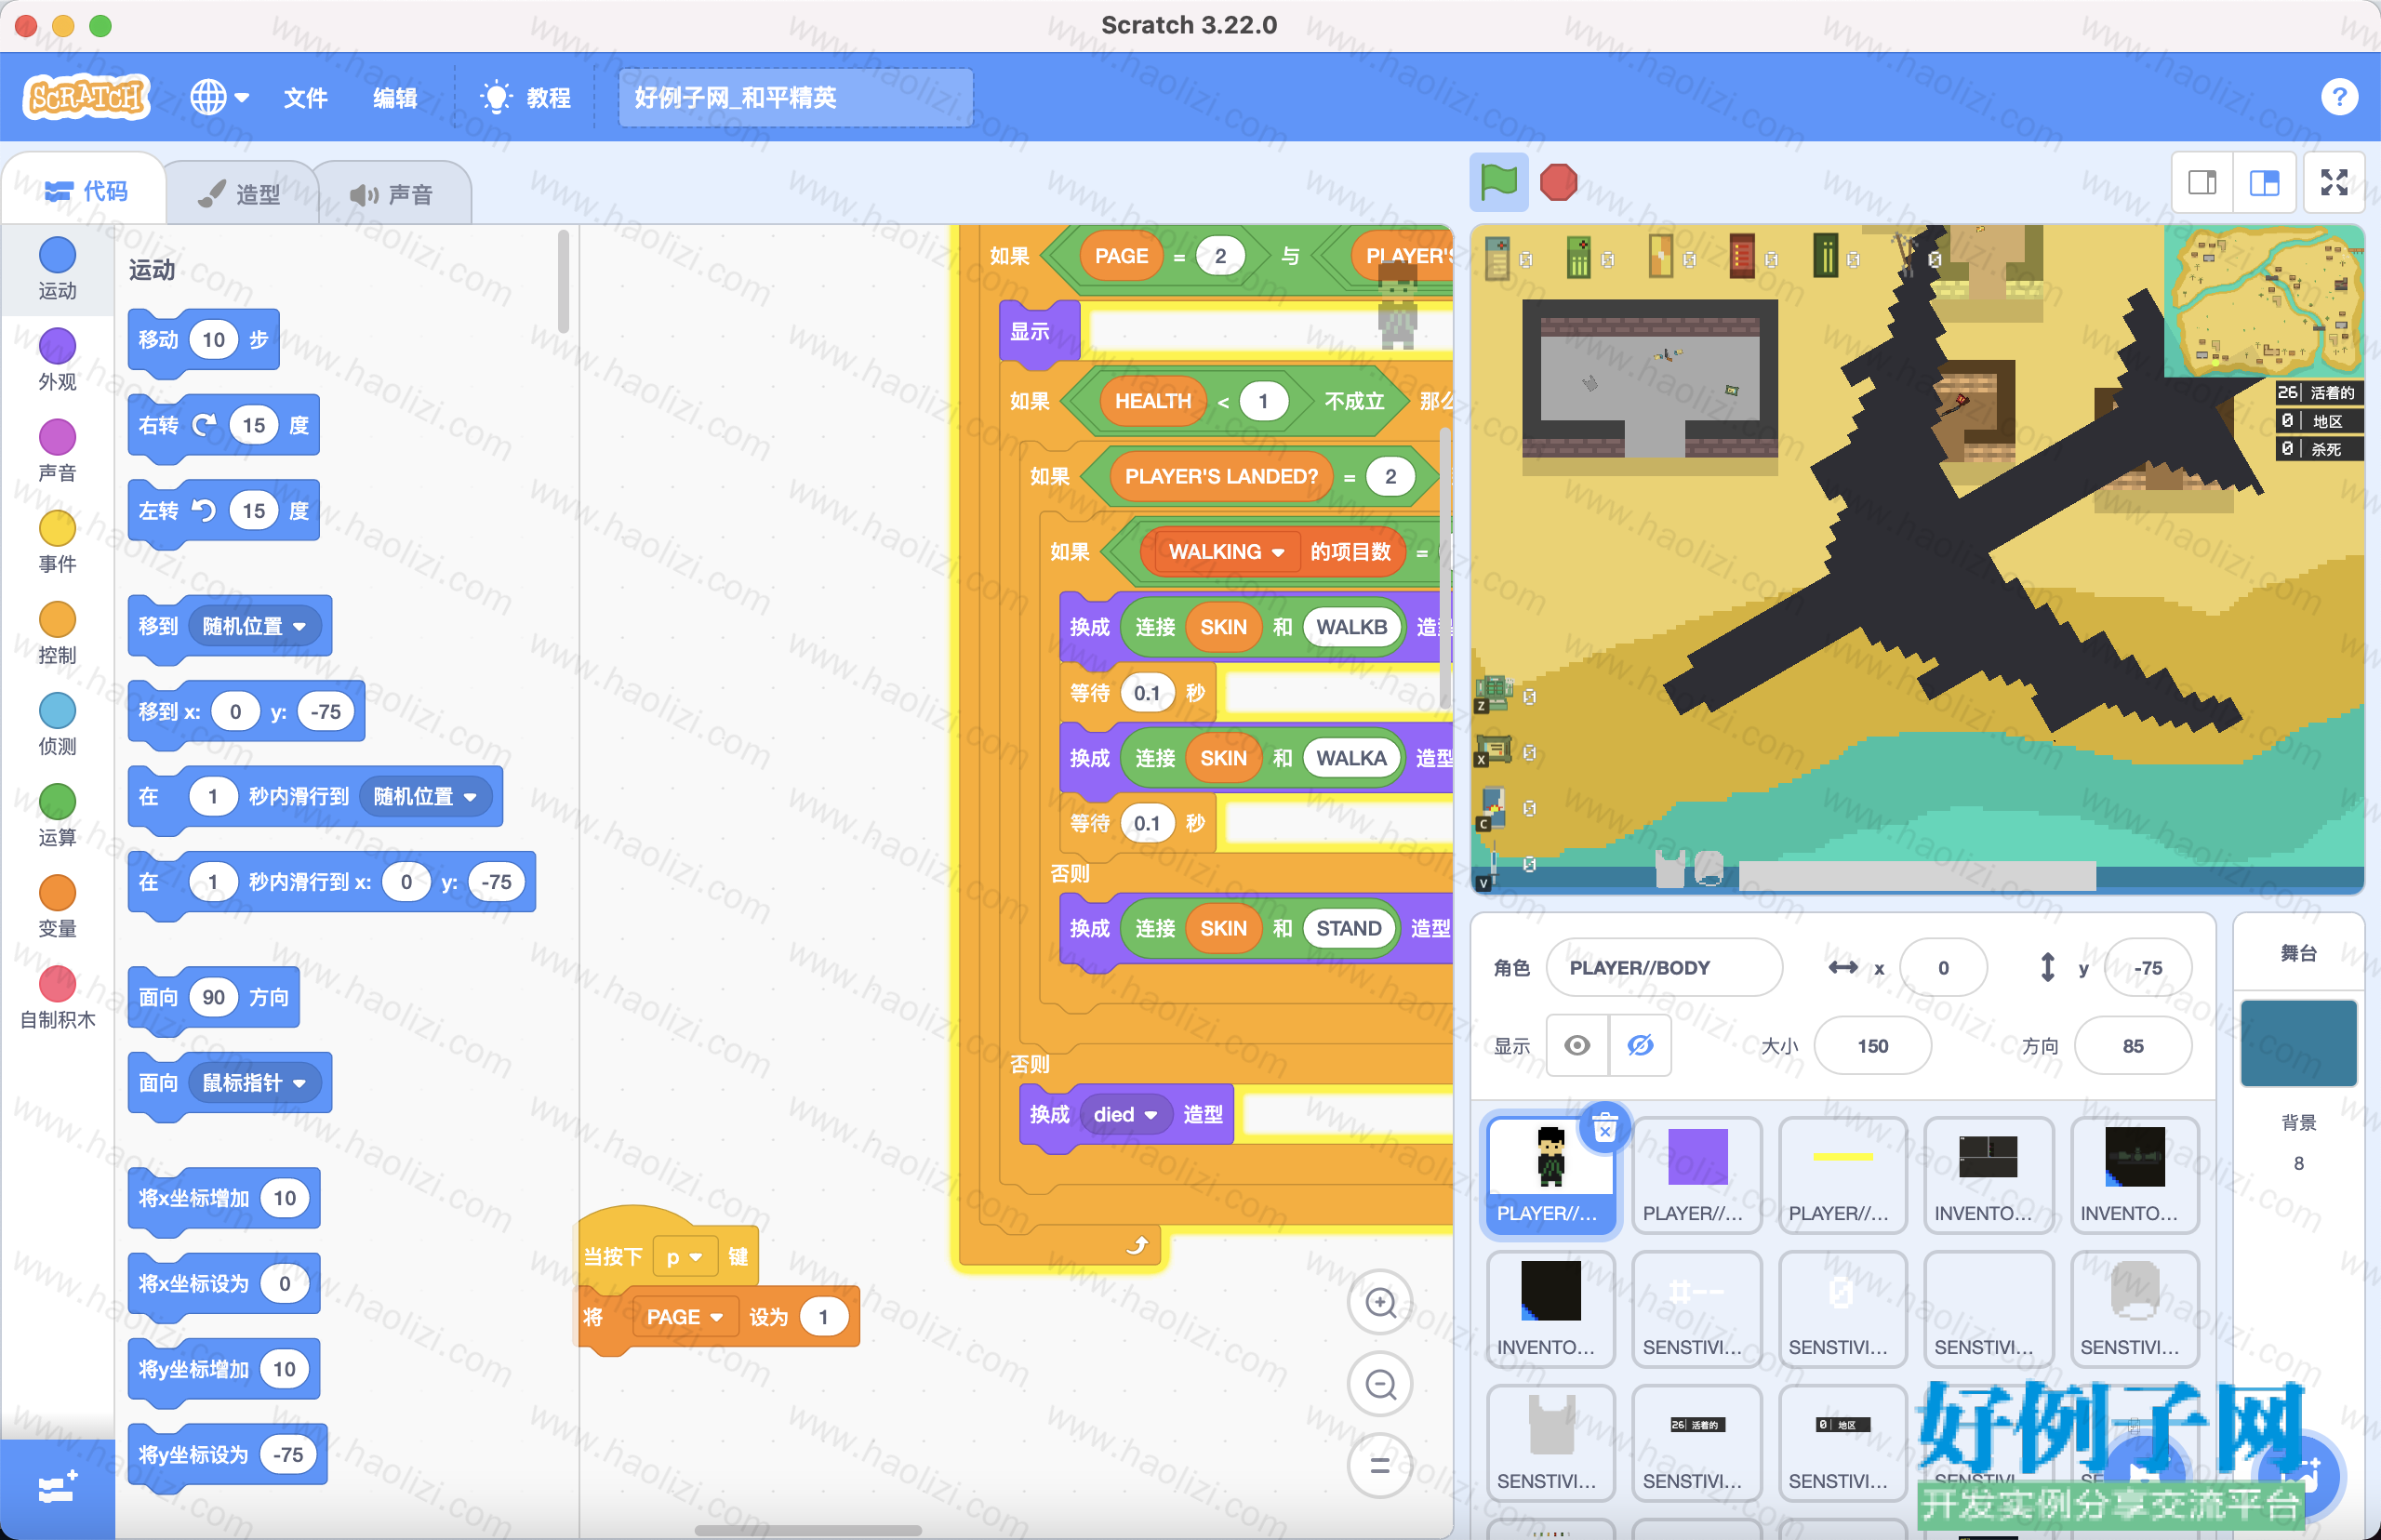Stop the project with red stop button
This screenshot has width=2381, height=1540.
pyautogui.click(x=1558, y=182)
